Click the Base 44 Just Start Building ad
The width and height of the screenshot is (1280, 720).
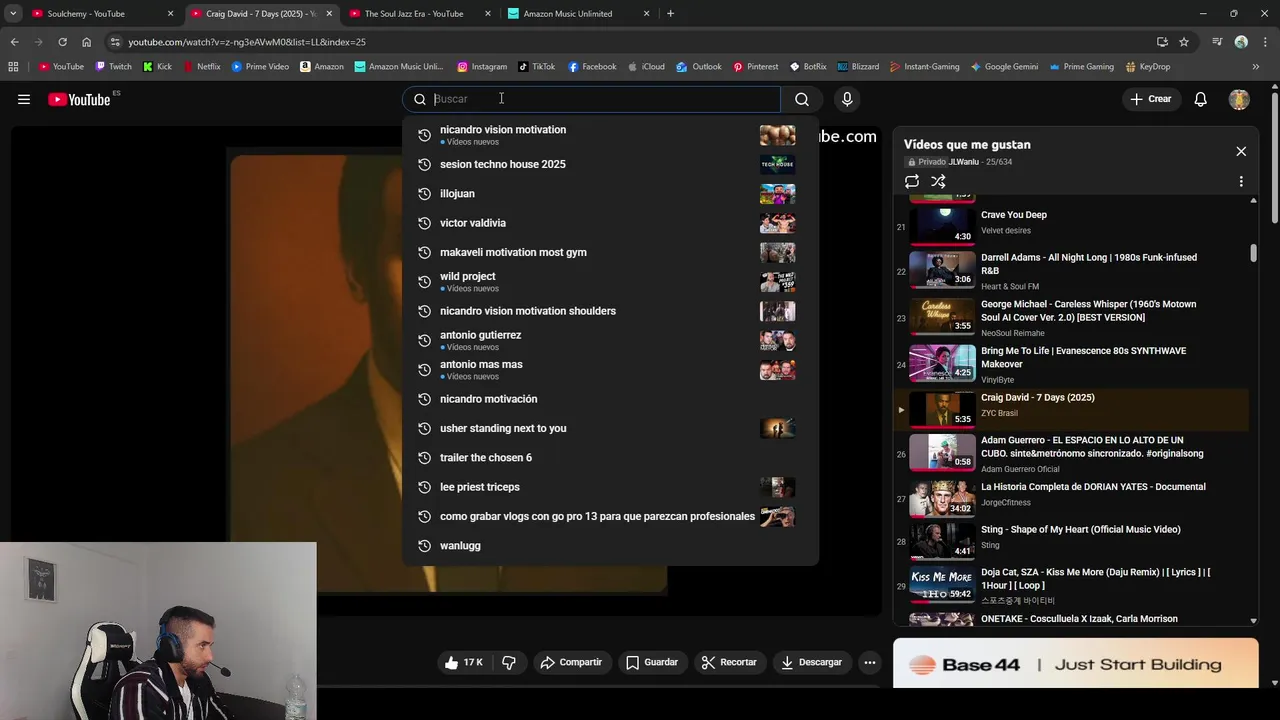1075,664
